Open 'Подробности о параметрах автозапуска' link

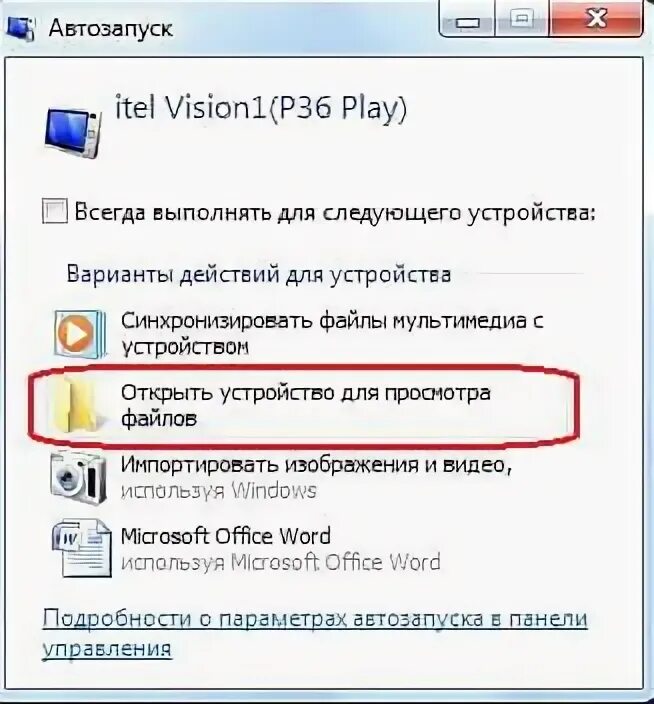315,634
